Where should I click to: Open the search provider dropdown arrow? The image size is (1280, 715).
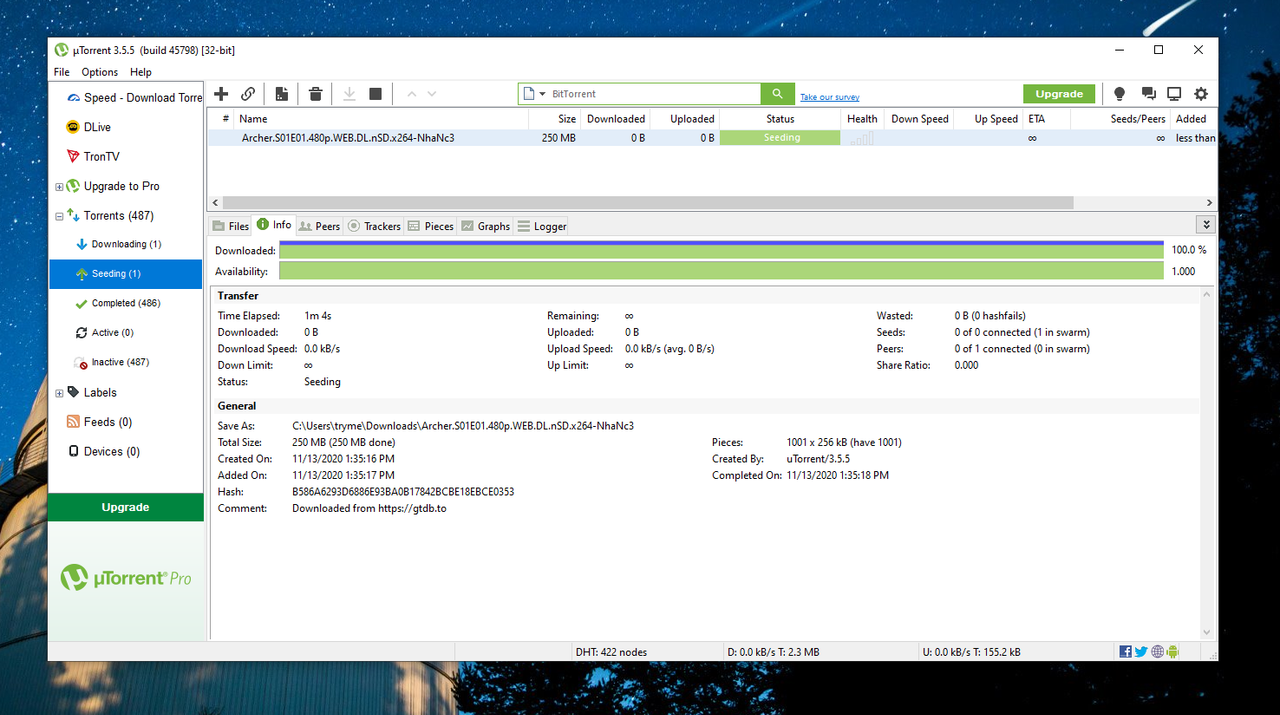pos(543,94)
